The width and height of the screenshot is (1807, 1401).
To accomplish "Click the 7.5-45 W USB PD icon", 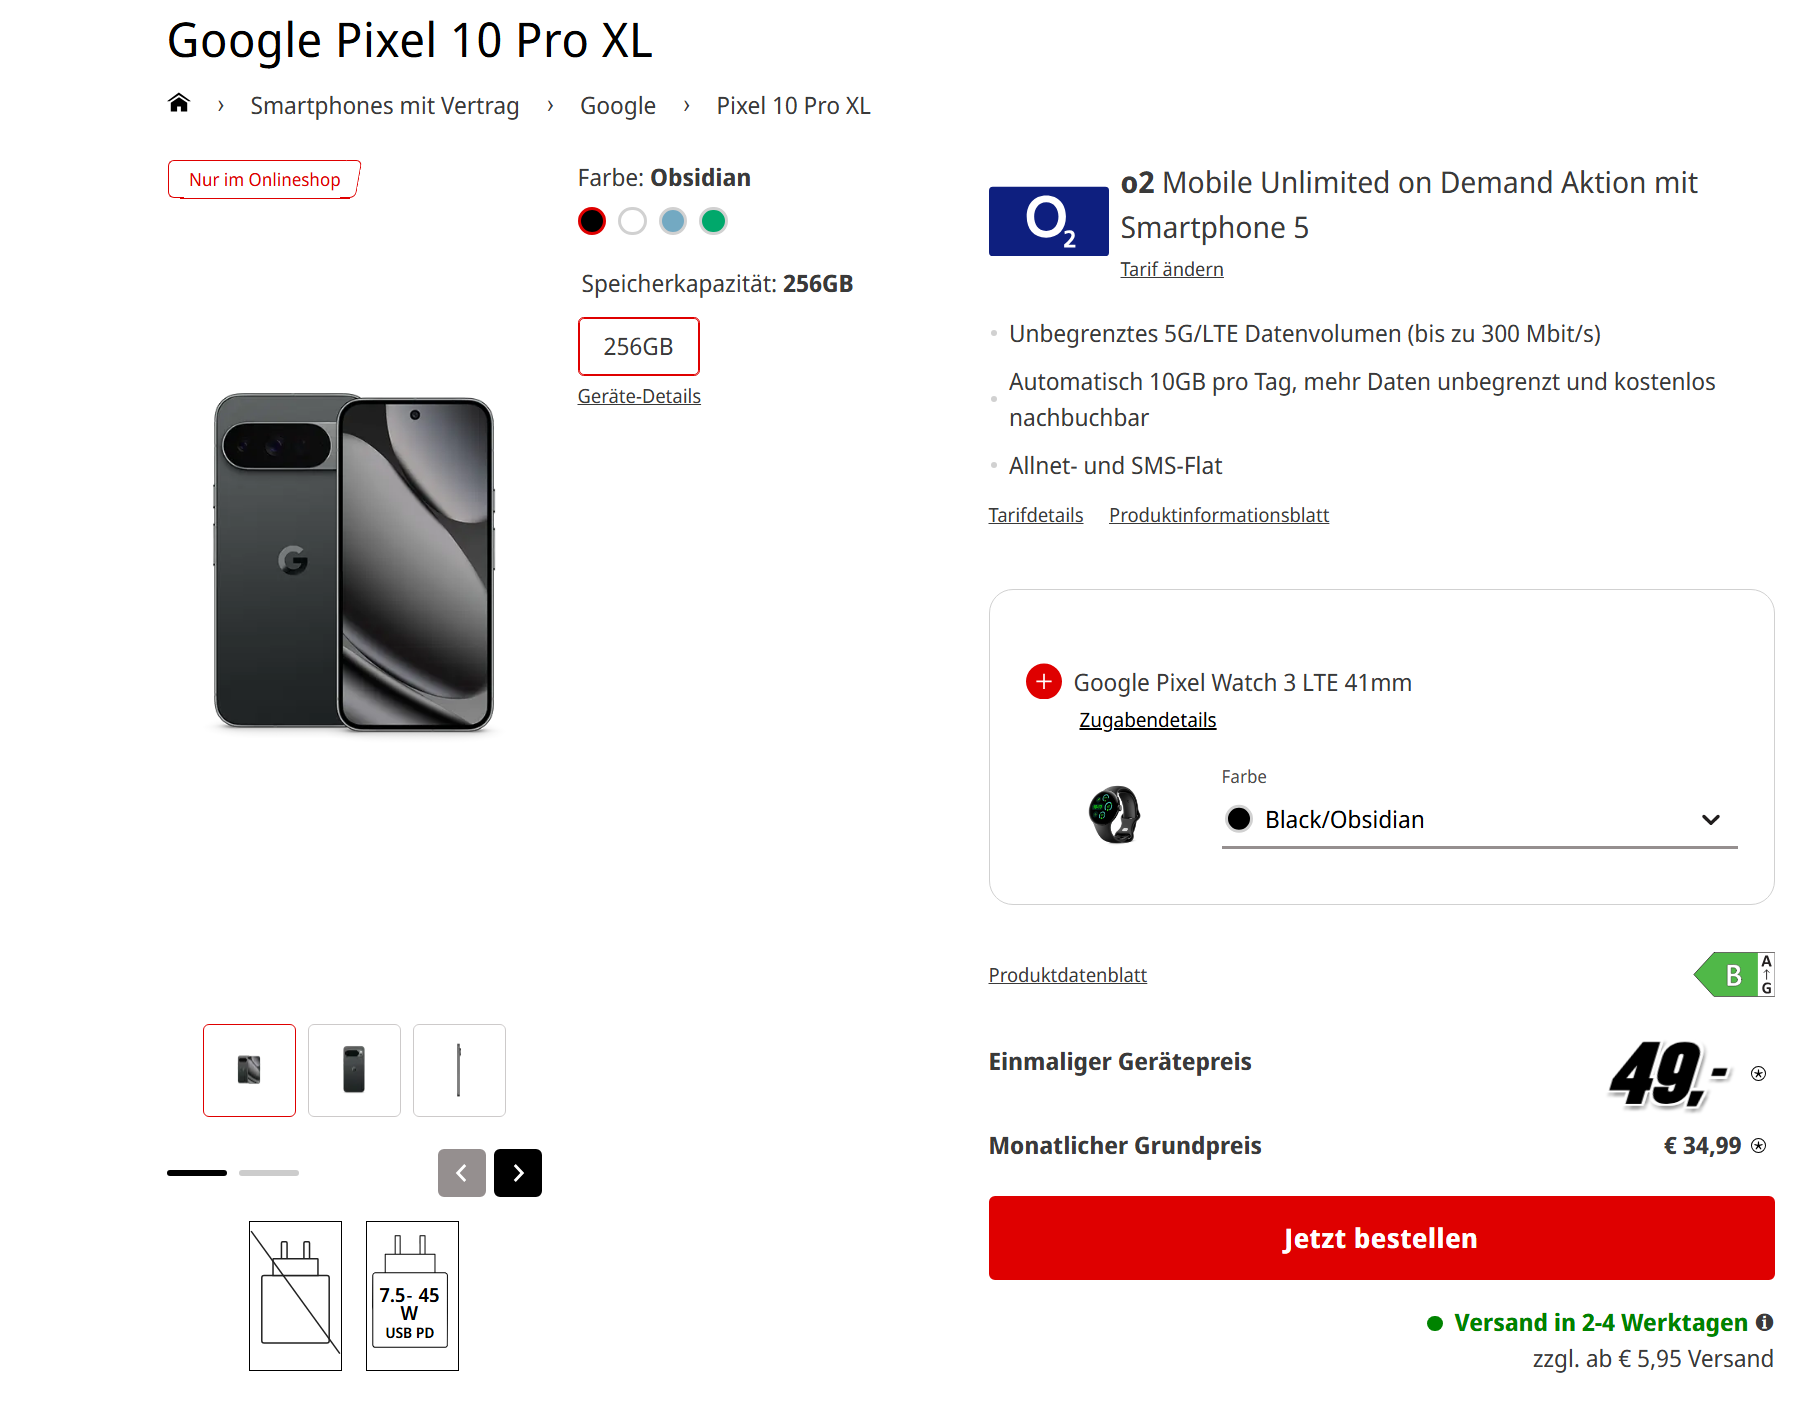I will pyautogui.click(x=412, y=1295).
